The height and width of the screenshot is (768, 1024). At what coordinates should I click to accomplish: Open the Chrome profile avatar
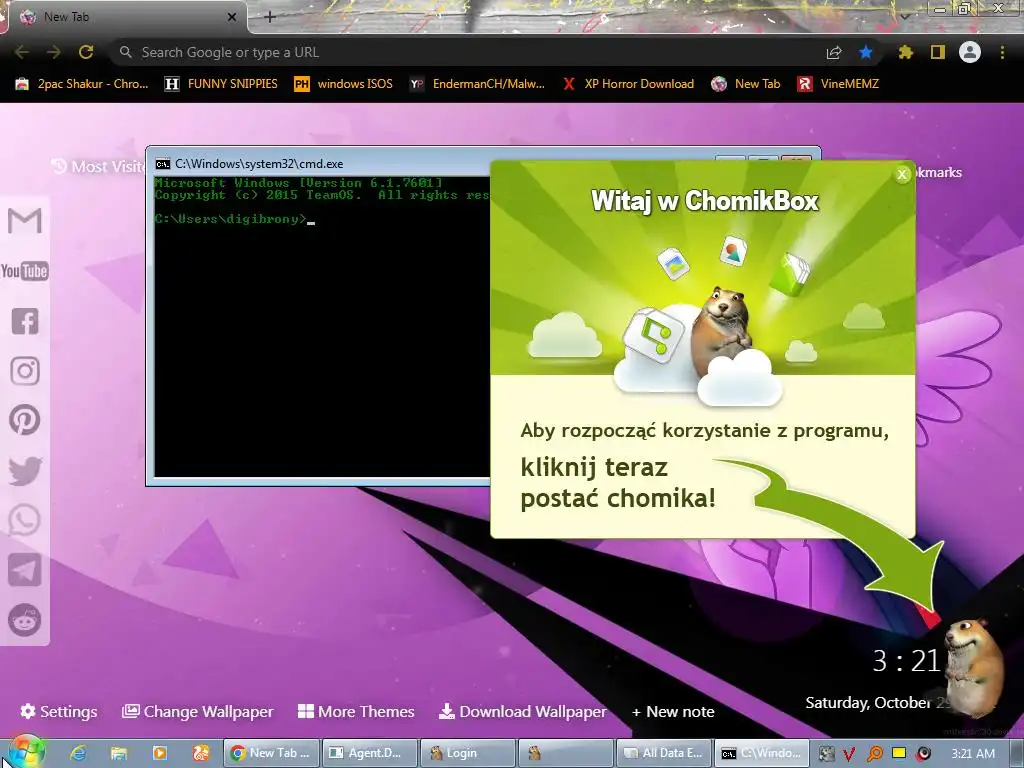click(x=970, y=52)
